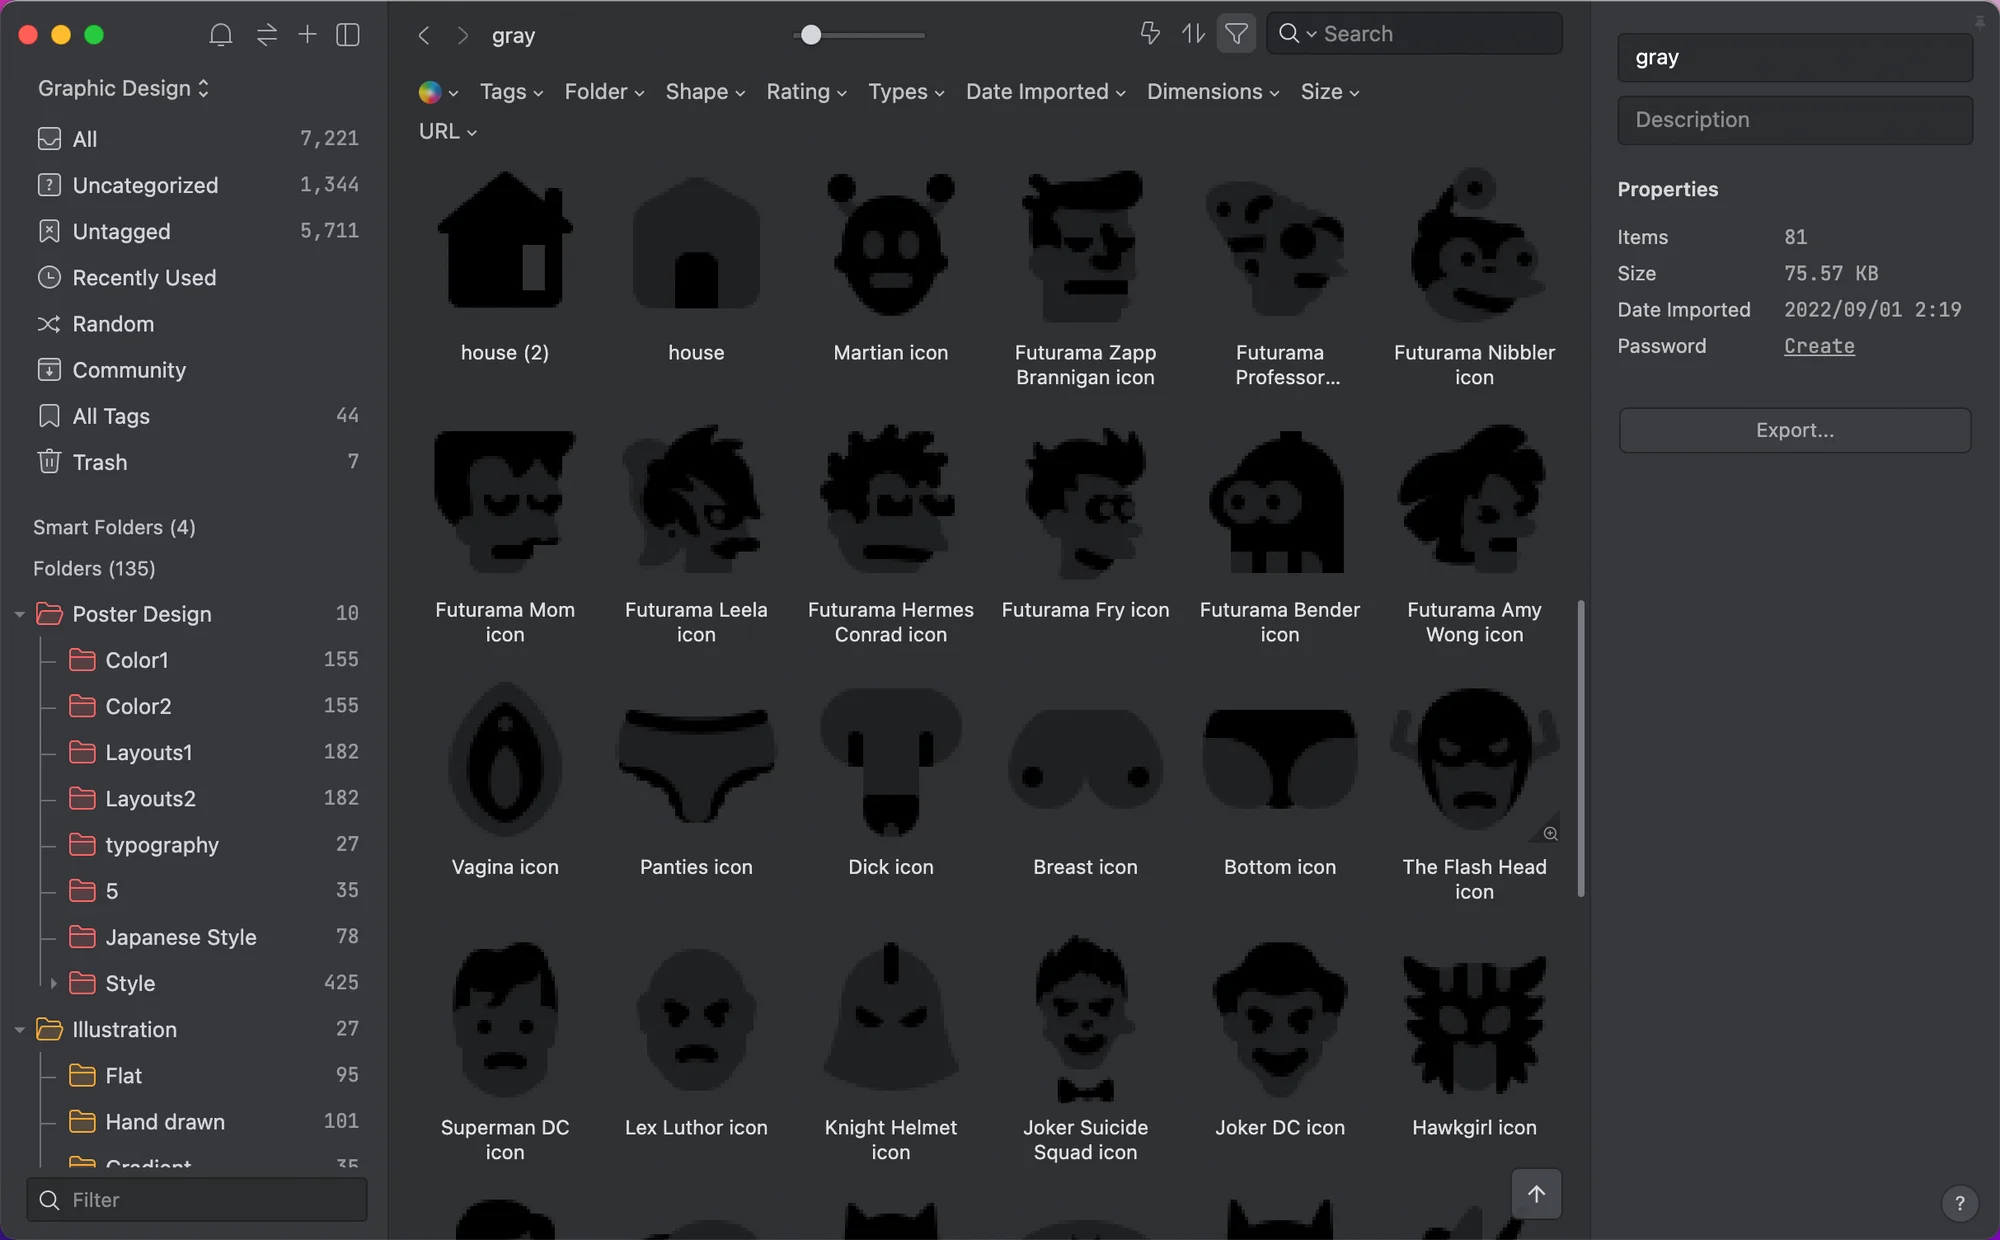Screen dimensions: 2000x1240
Task: Toggle the filter funnel icon
Action: [1236, 34]
